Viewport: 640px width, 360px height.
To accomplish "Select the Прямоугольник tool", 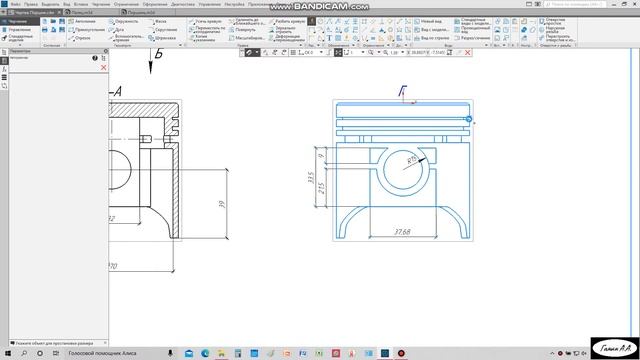I will coord(87,30).
